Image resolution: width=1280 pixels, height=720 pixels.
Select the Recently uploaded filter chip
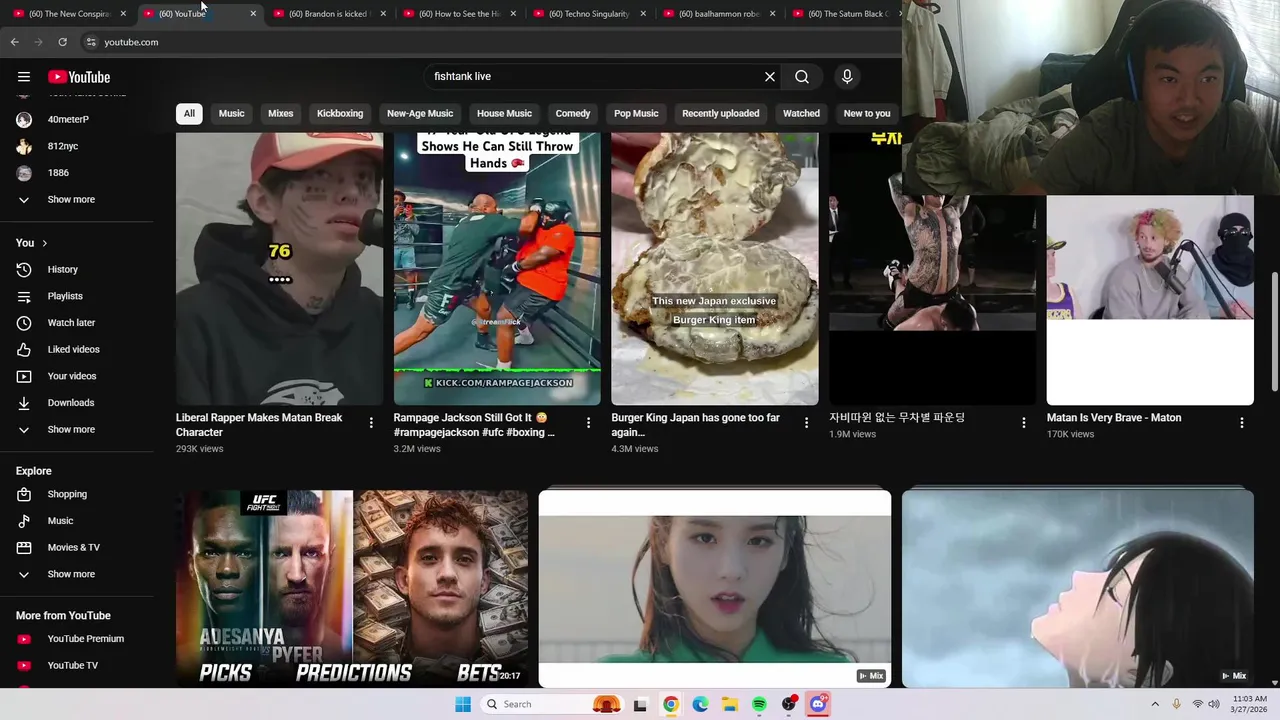pos(720,113)
